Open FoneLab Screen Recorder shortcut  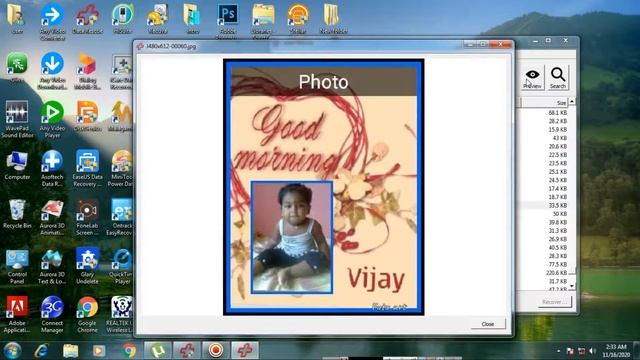tap(87, 217)
